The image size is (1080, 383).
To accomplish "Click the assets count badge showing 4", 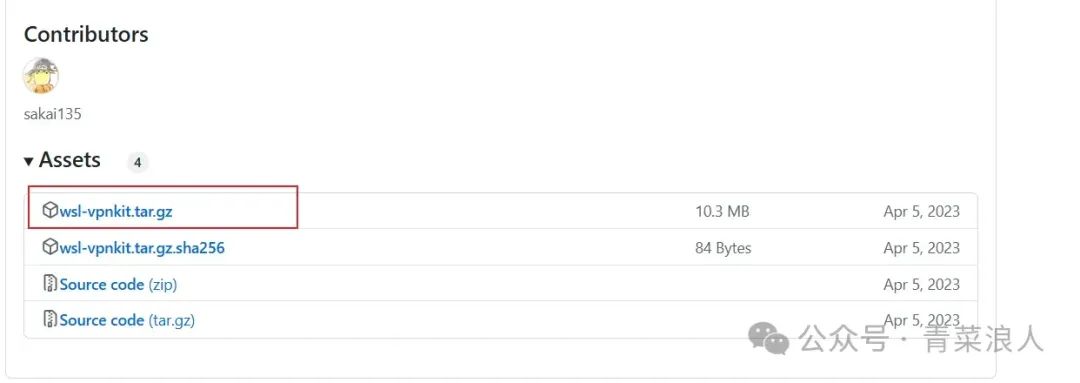I will [138, 163].
